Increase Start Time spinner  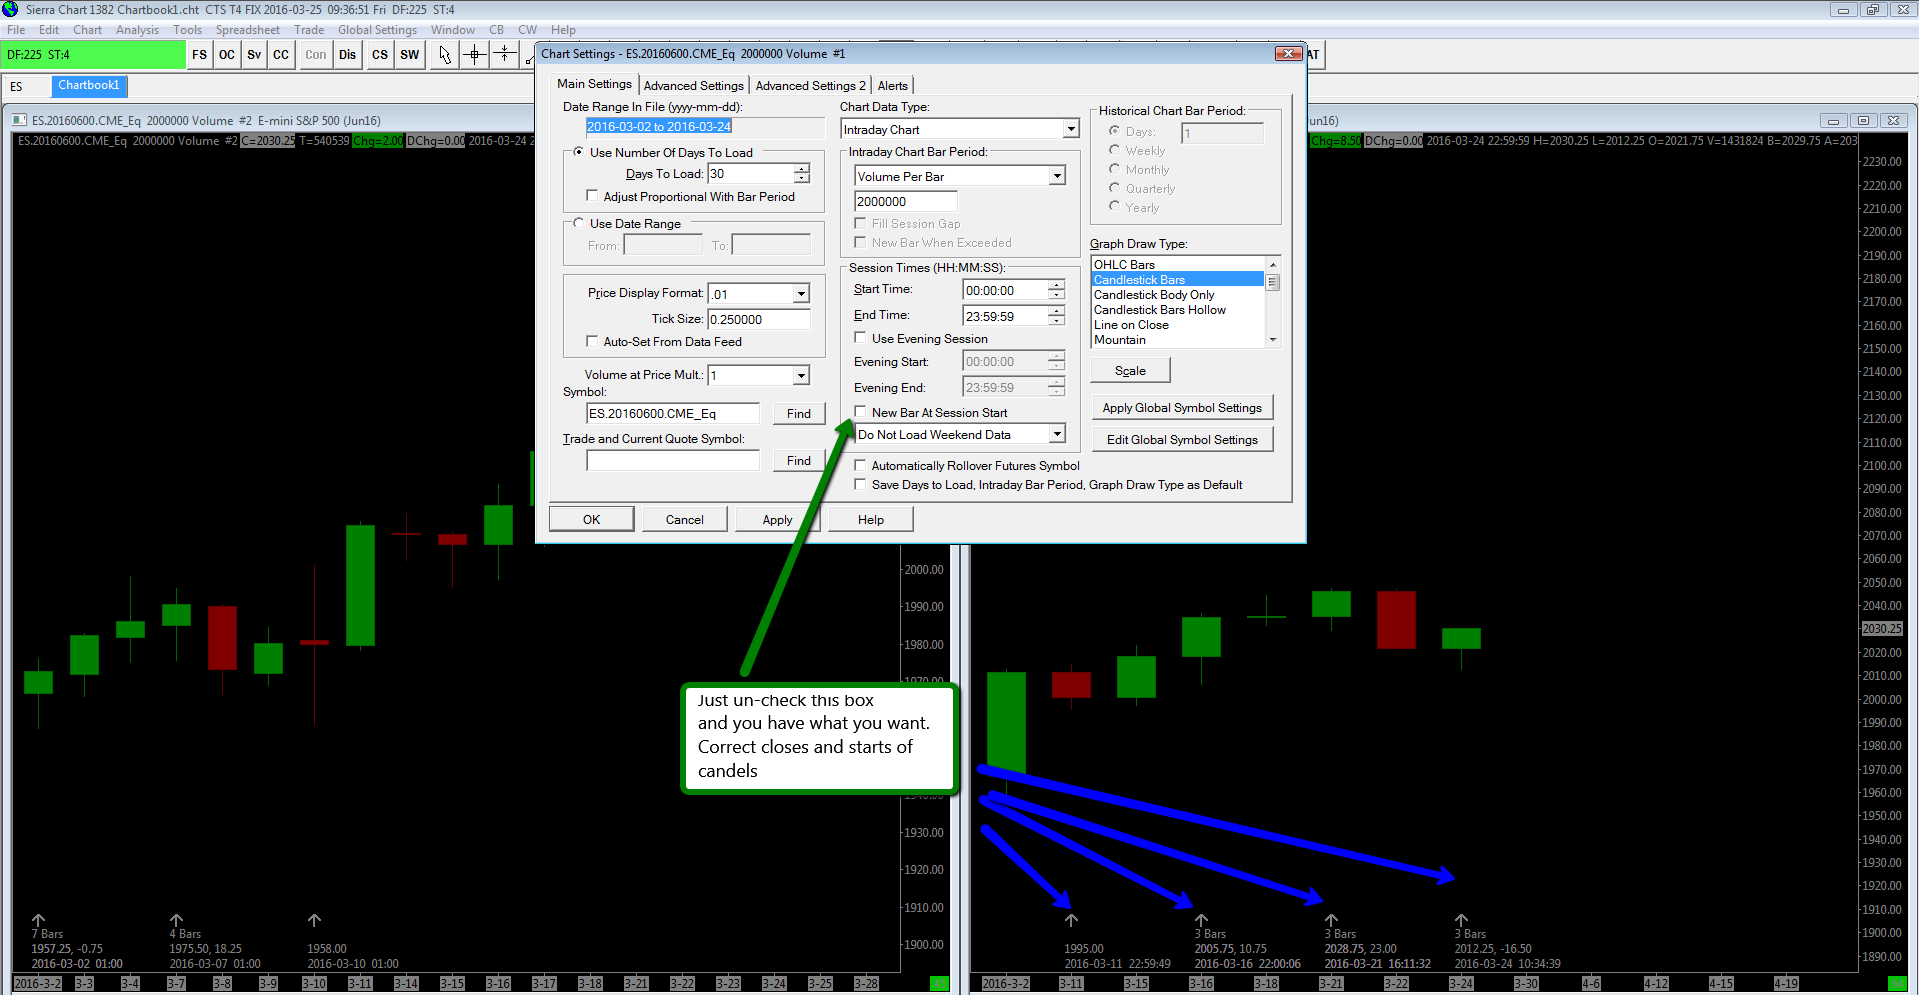[x=1057, y=285]
